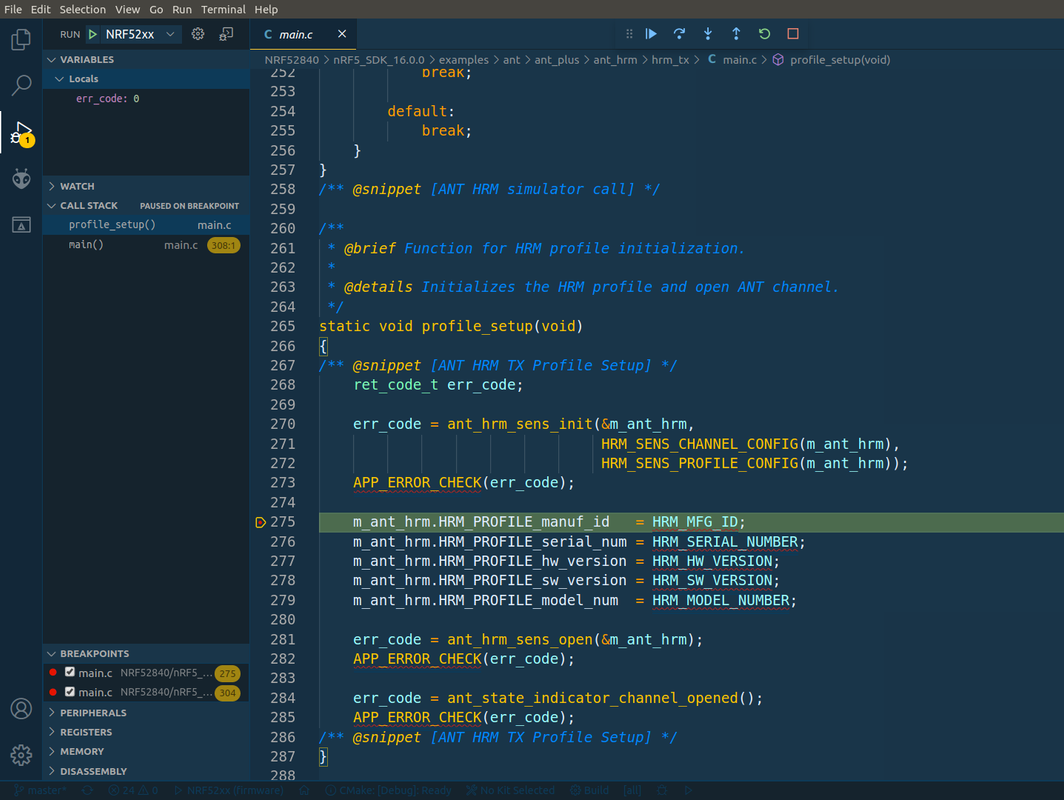Click CMake: [Debug]: Ready status item

coord(388,791)
